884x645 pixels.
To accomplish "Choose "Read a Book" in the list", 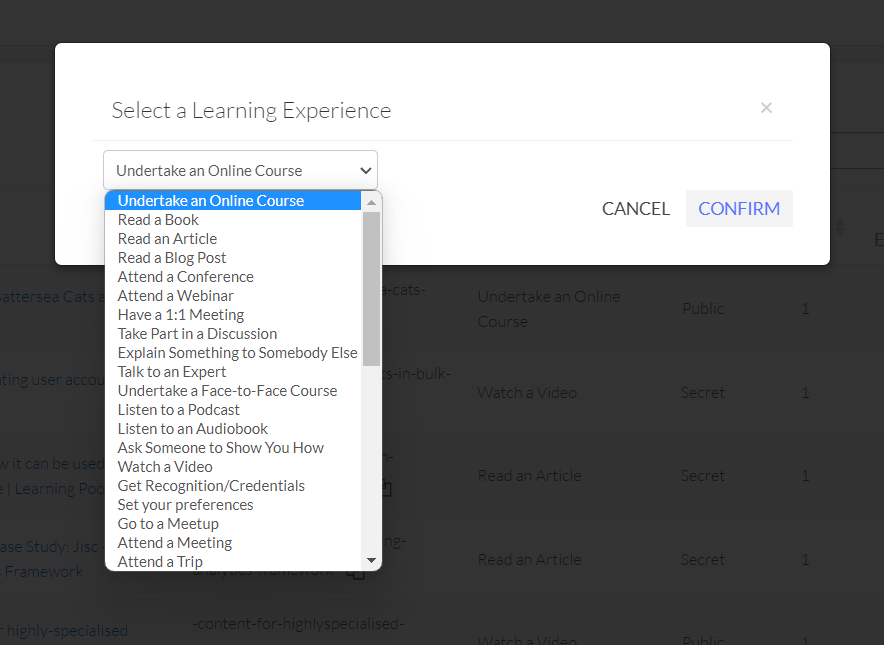I will 157,219.
